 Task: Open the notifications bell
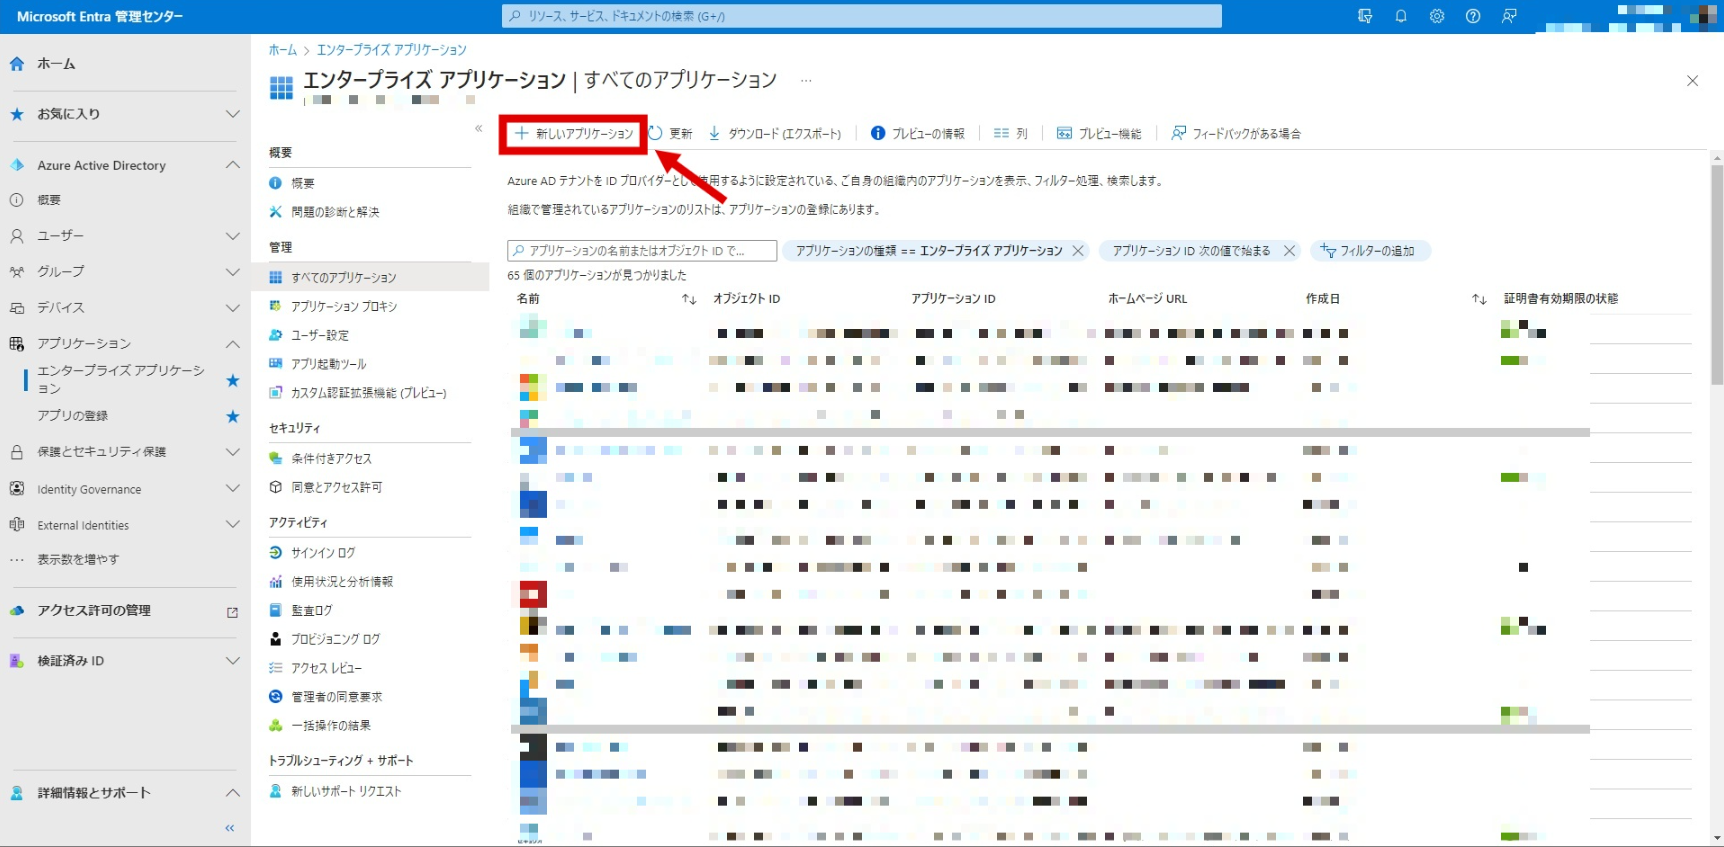click(1401, 16)
